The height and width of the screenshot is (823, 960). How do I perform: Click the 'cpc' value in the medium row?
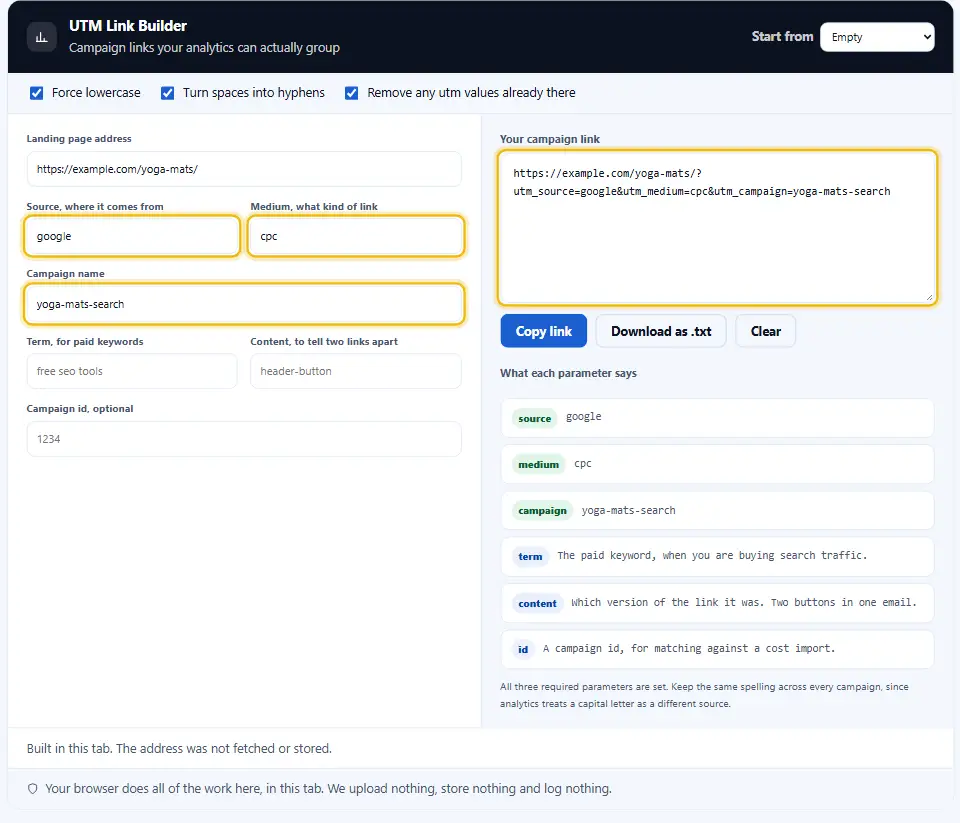coord(583,464)
